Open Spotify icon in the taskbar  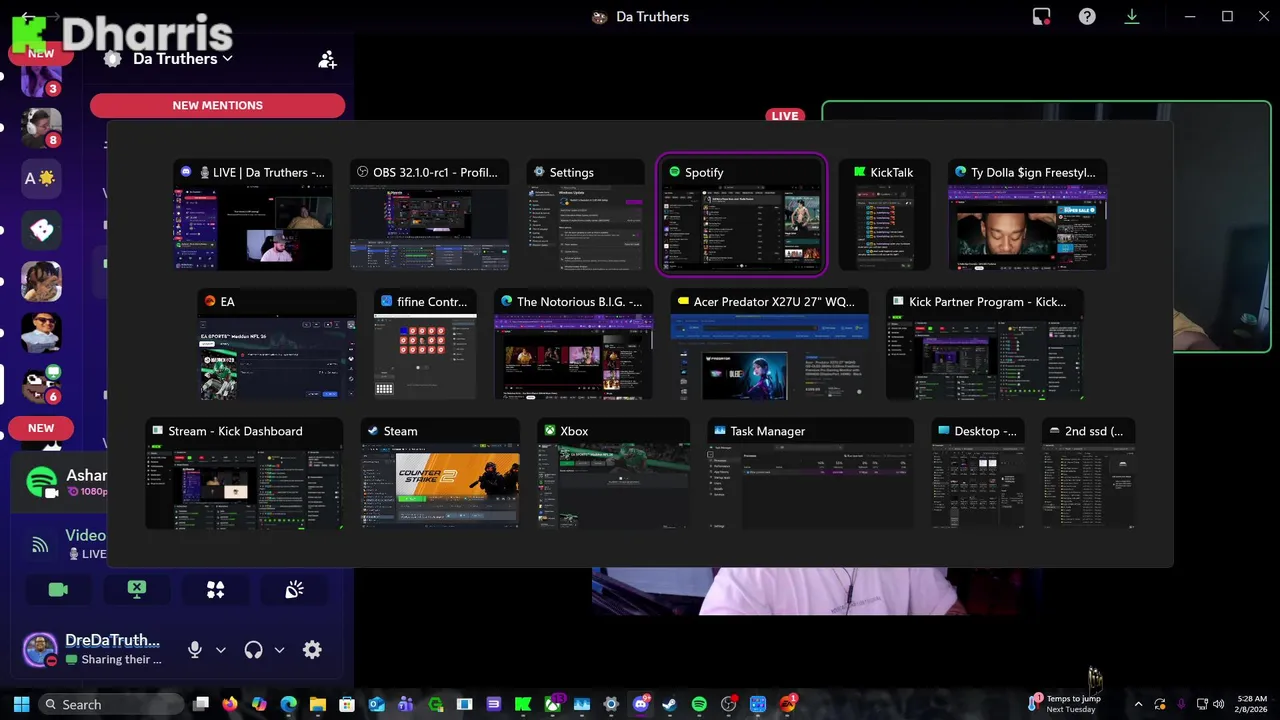699,704
